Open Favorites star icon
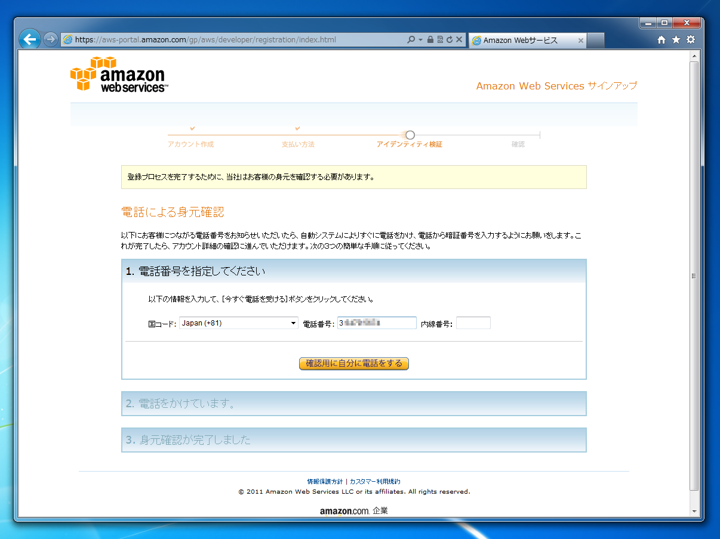720x539 pixels. tap(676, 40)
